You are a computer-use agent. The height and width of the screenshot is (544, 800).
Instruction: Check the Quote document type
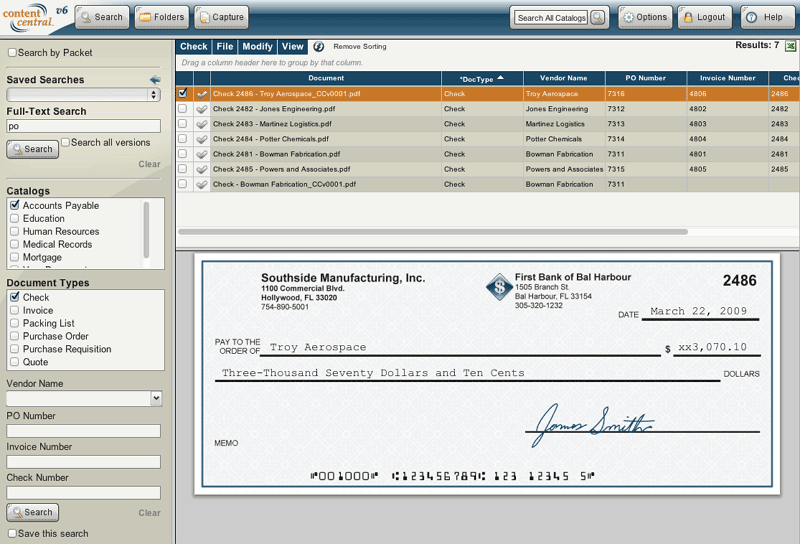click(x=14, y=362)
